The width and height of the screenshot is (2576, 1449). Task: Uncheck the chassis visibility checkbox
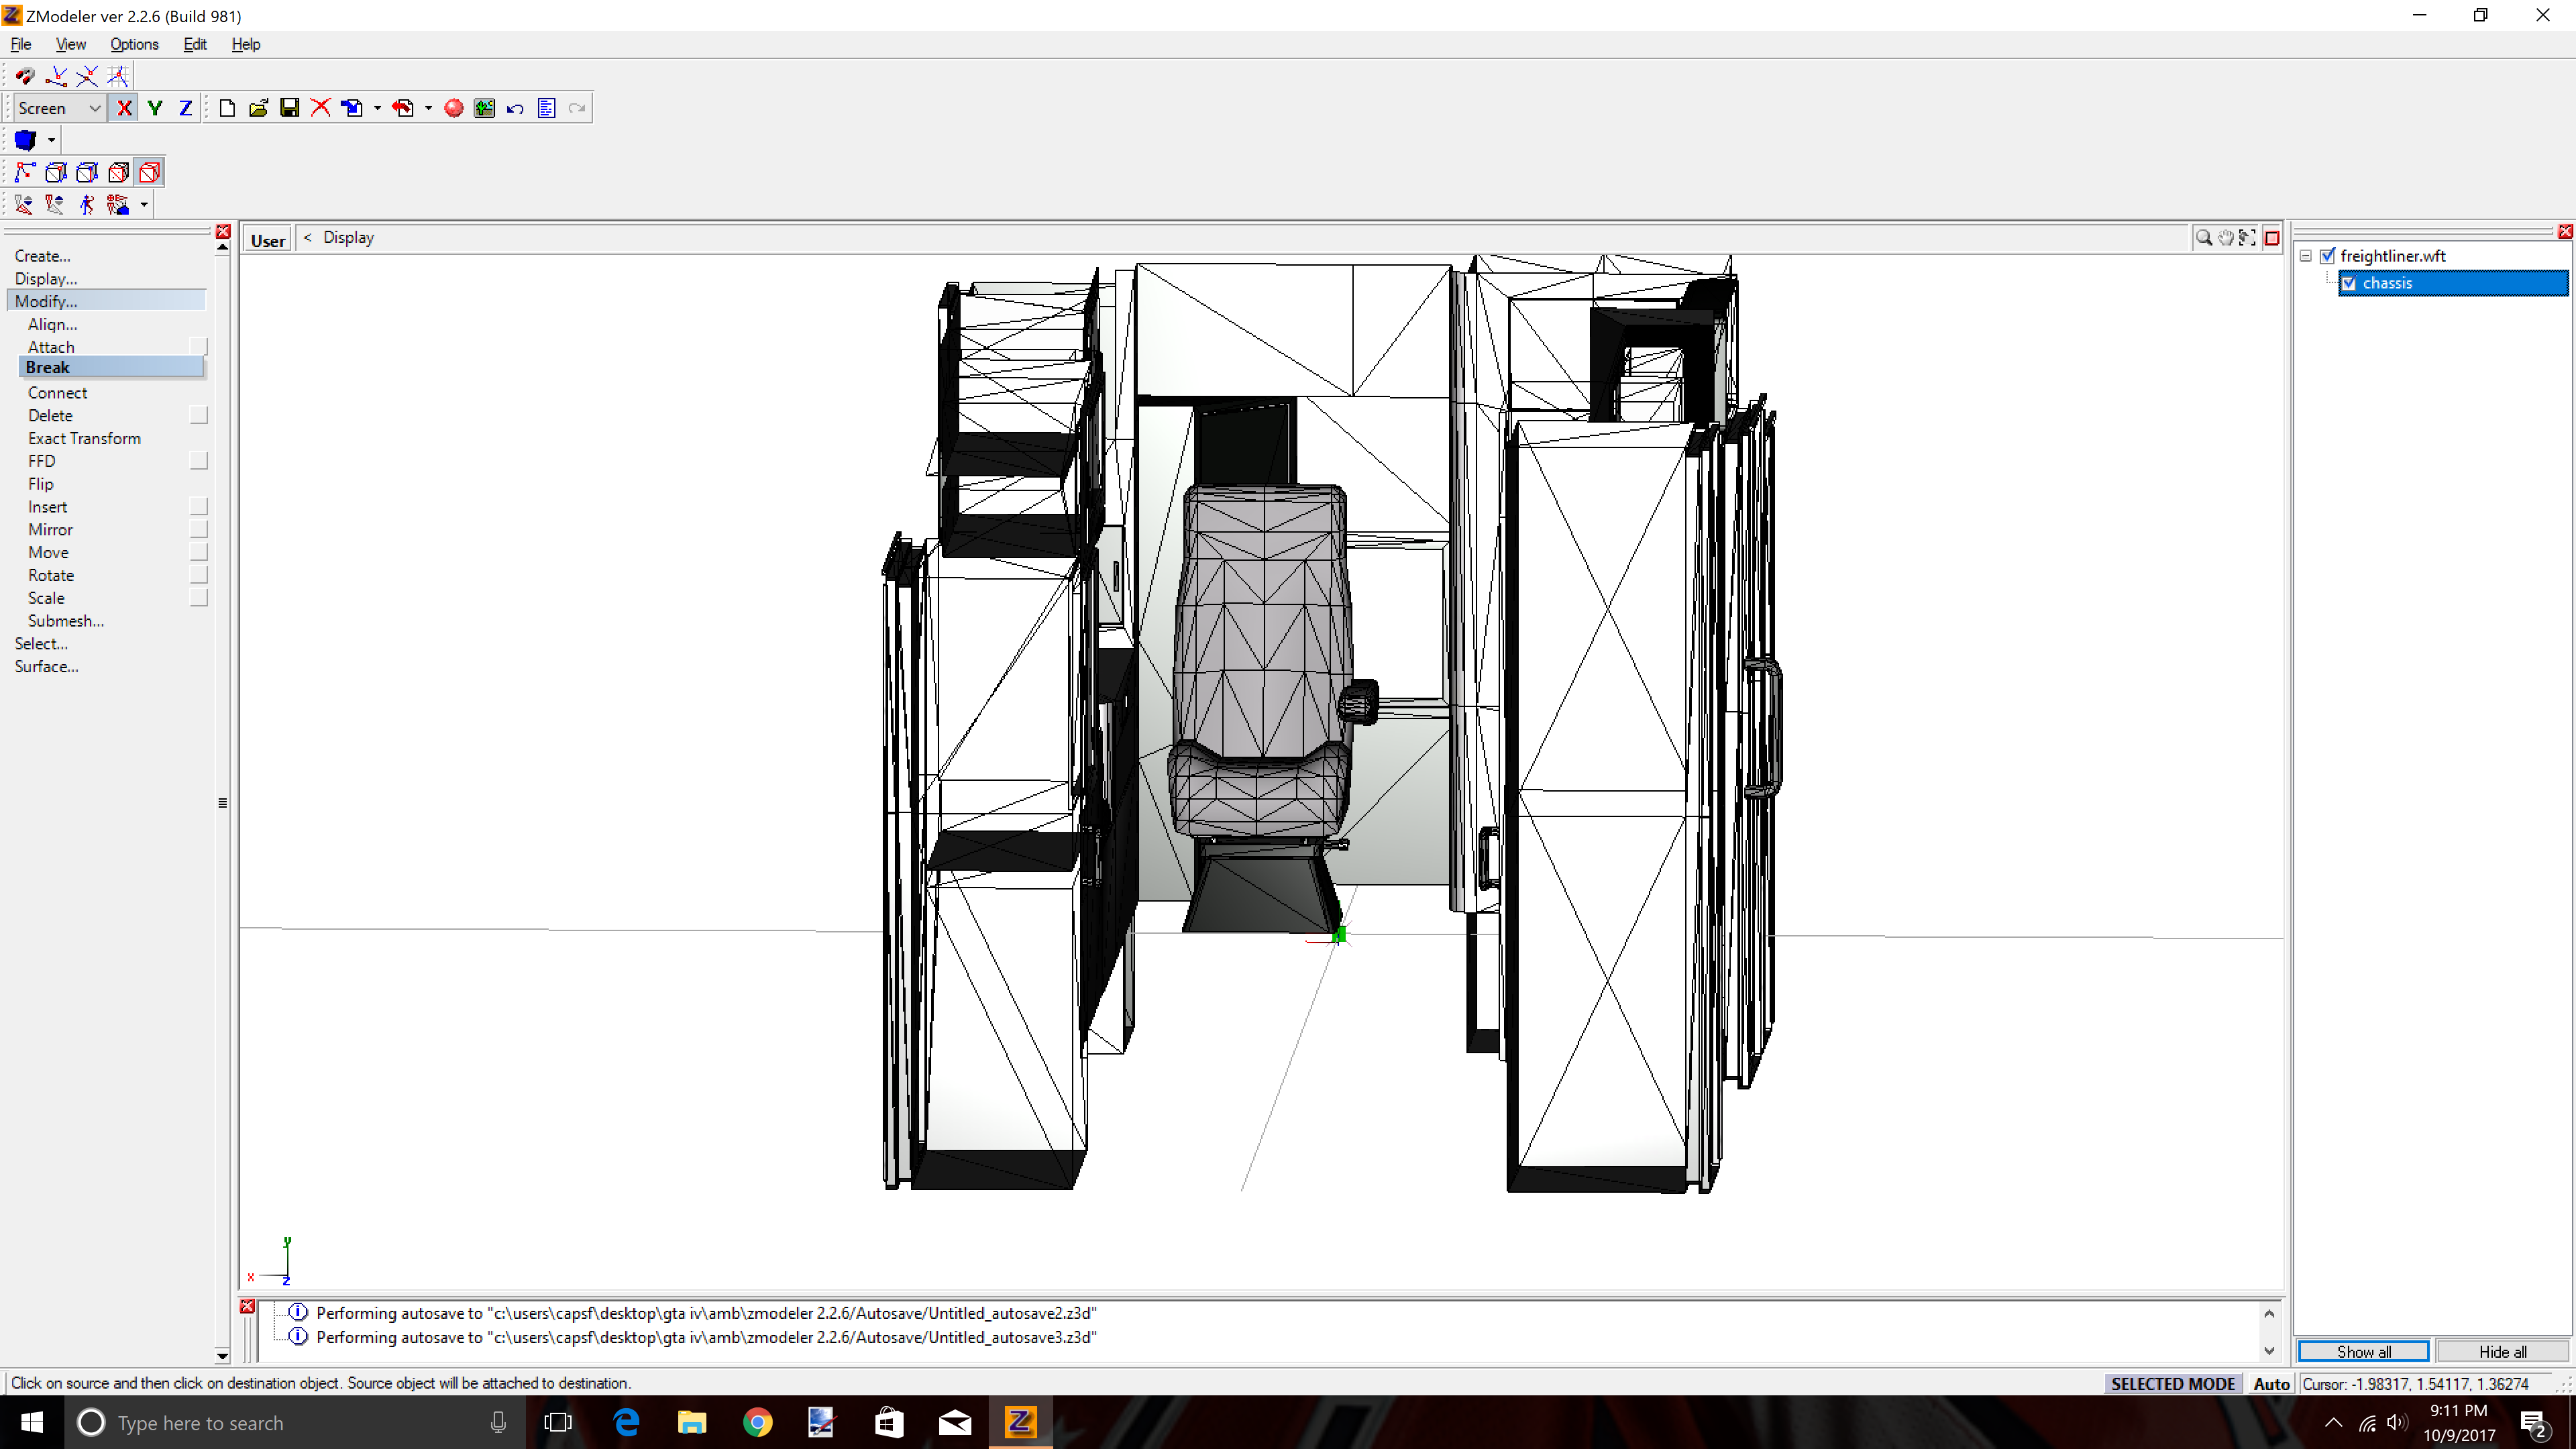[2349, 283]
